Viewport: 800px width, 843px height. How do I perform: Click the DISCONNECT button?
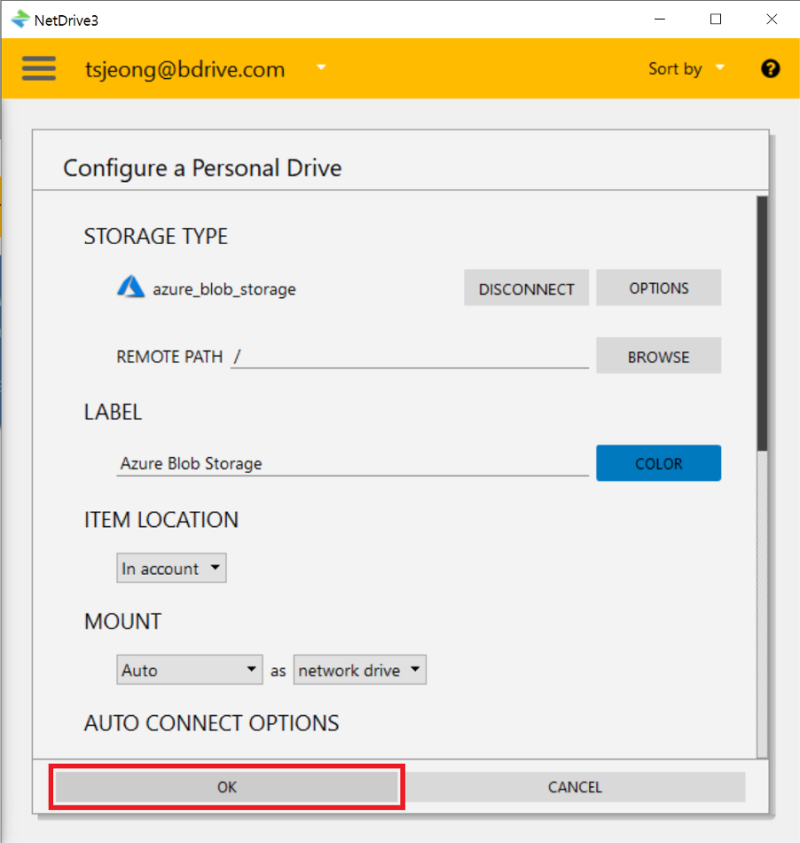point(526,288)
